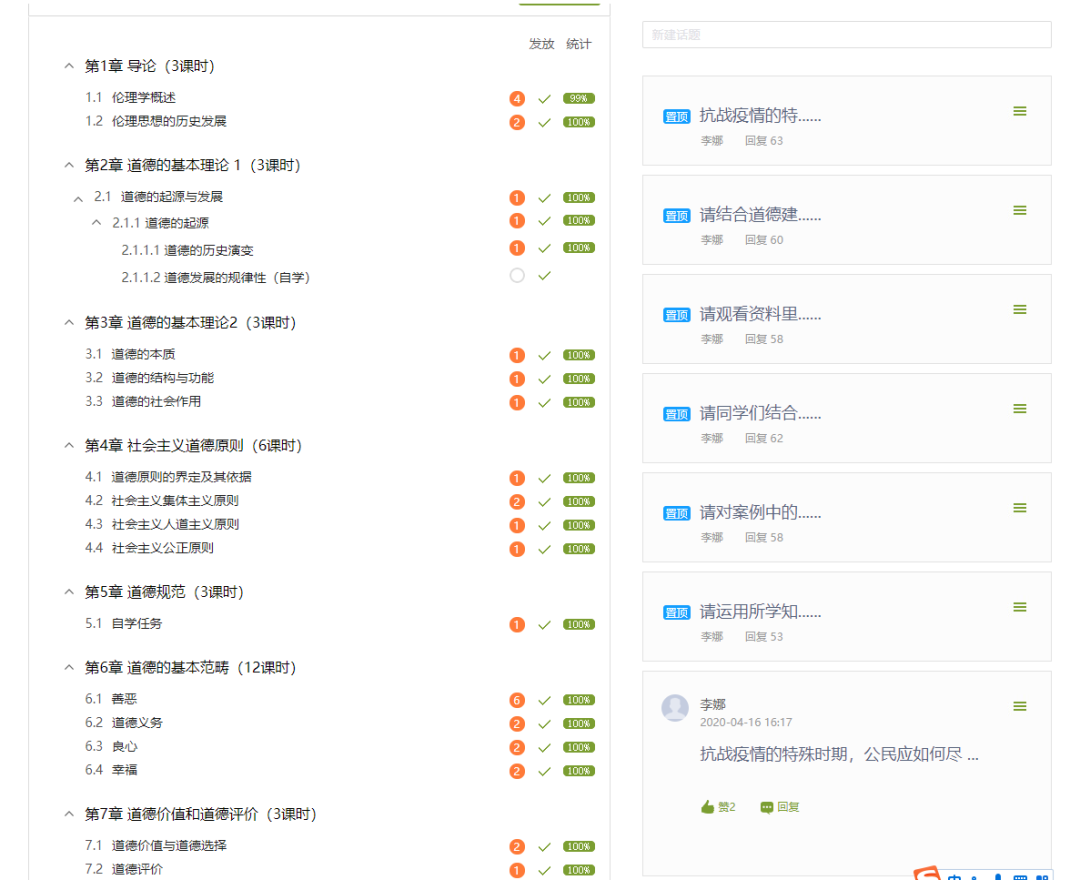
Task: Click the 发放 column header
Action: click(x=541, y=44)
